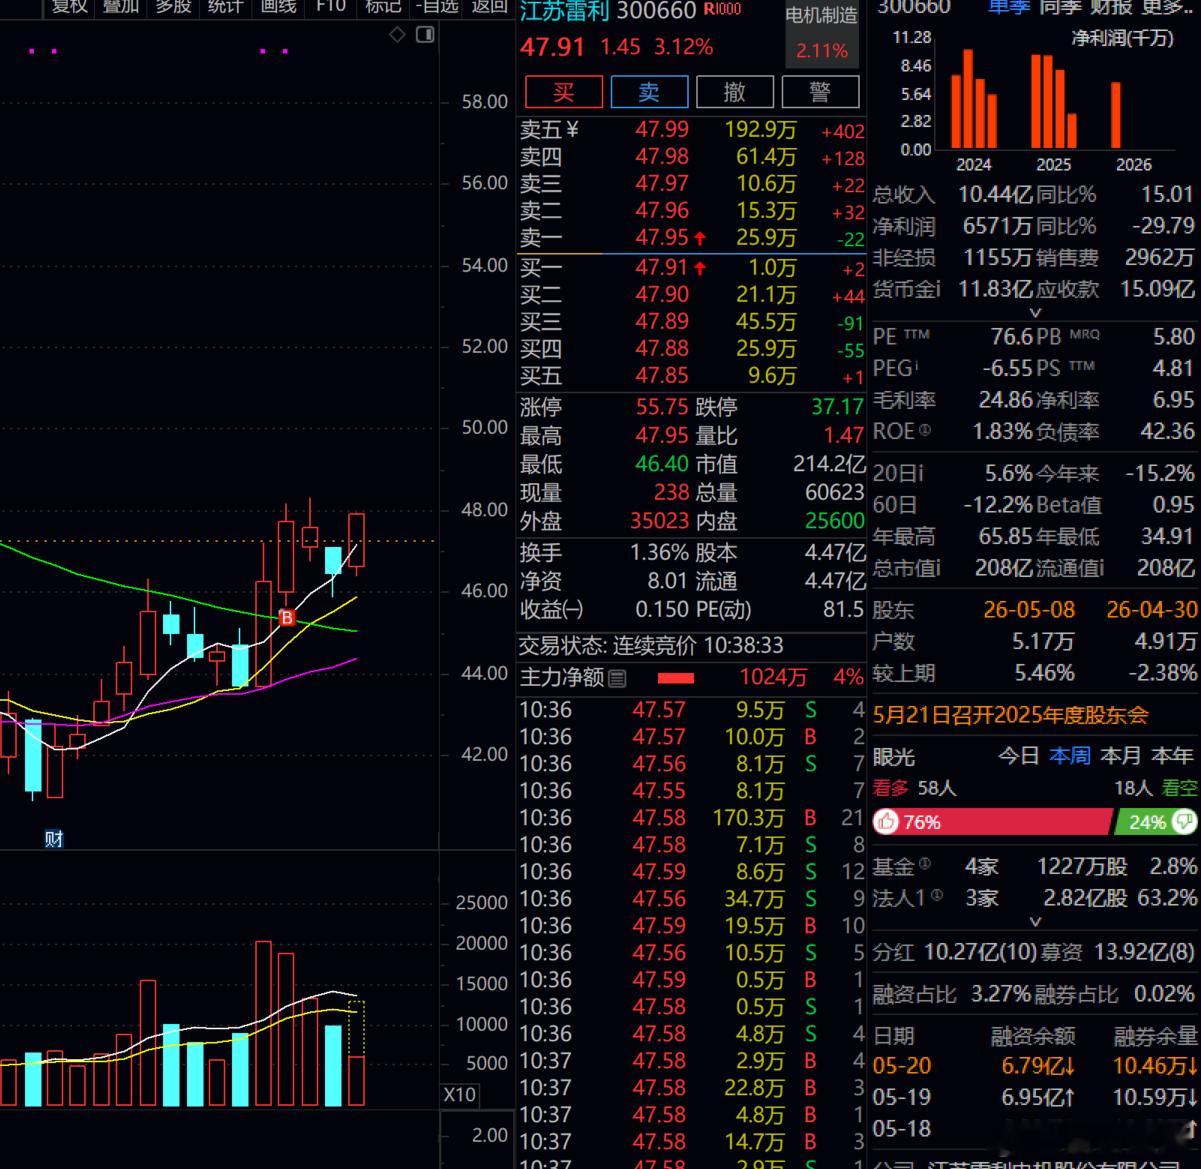Click the 跌停 price 37.17
This screenshot has width=1201, height=1169.
(x=837, y=407)
